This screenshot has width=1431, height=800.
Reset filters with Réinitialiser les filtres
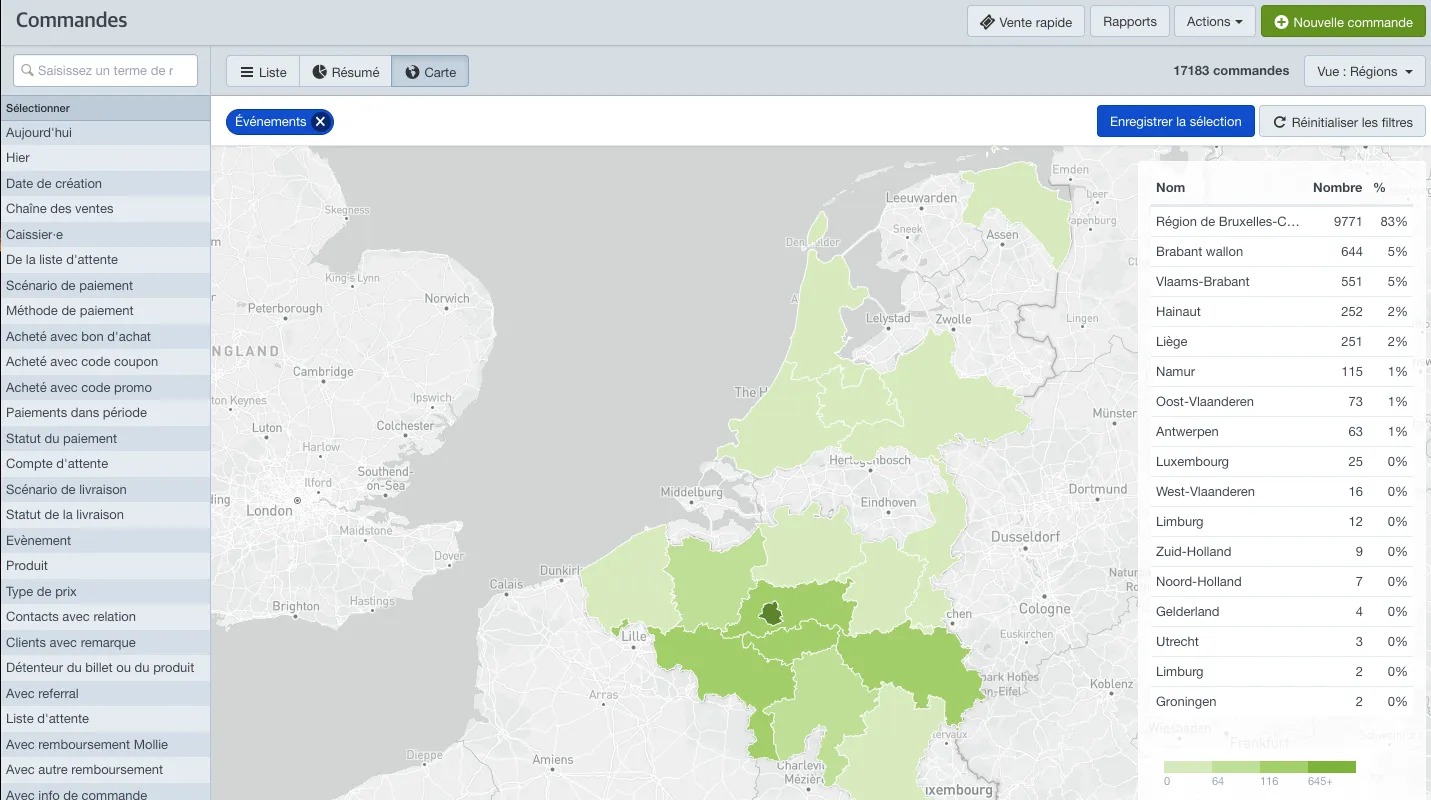[x=1342, y=122]
